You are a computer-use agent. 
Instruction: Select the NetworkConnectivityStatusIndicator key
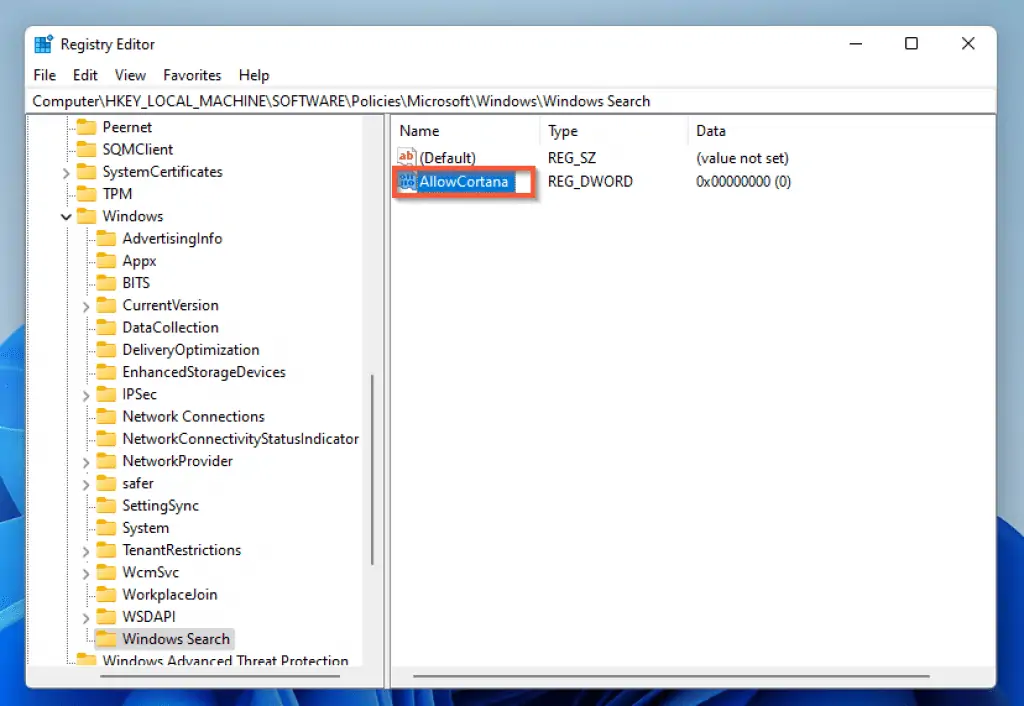coord(240,439)
